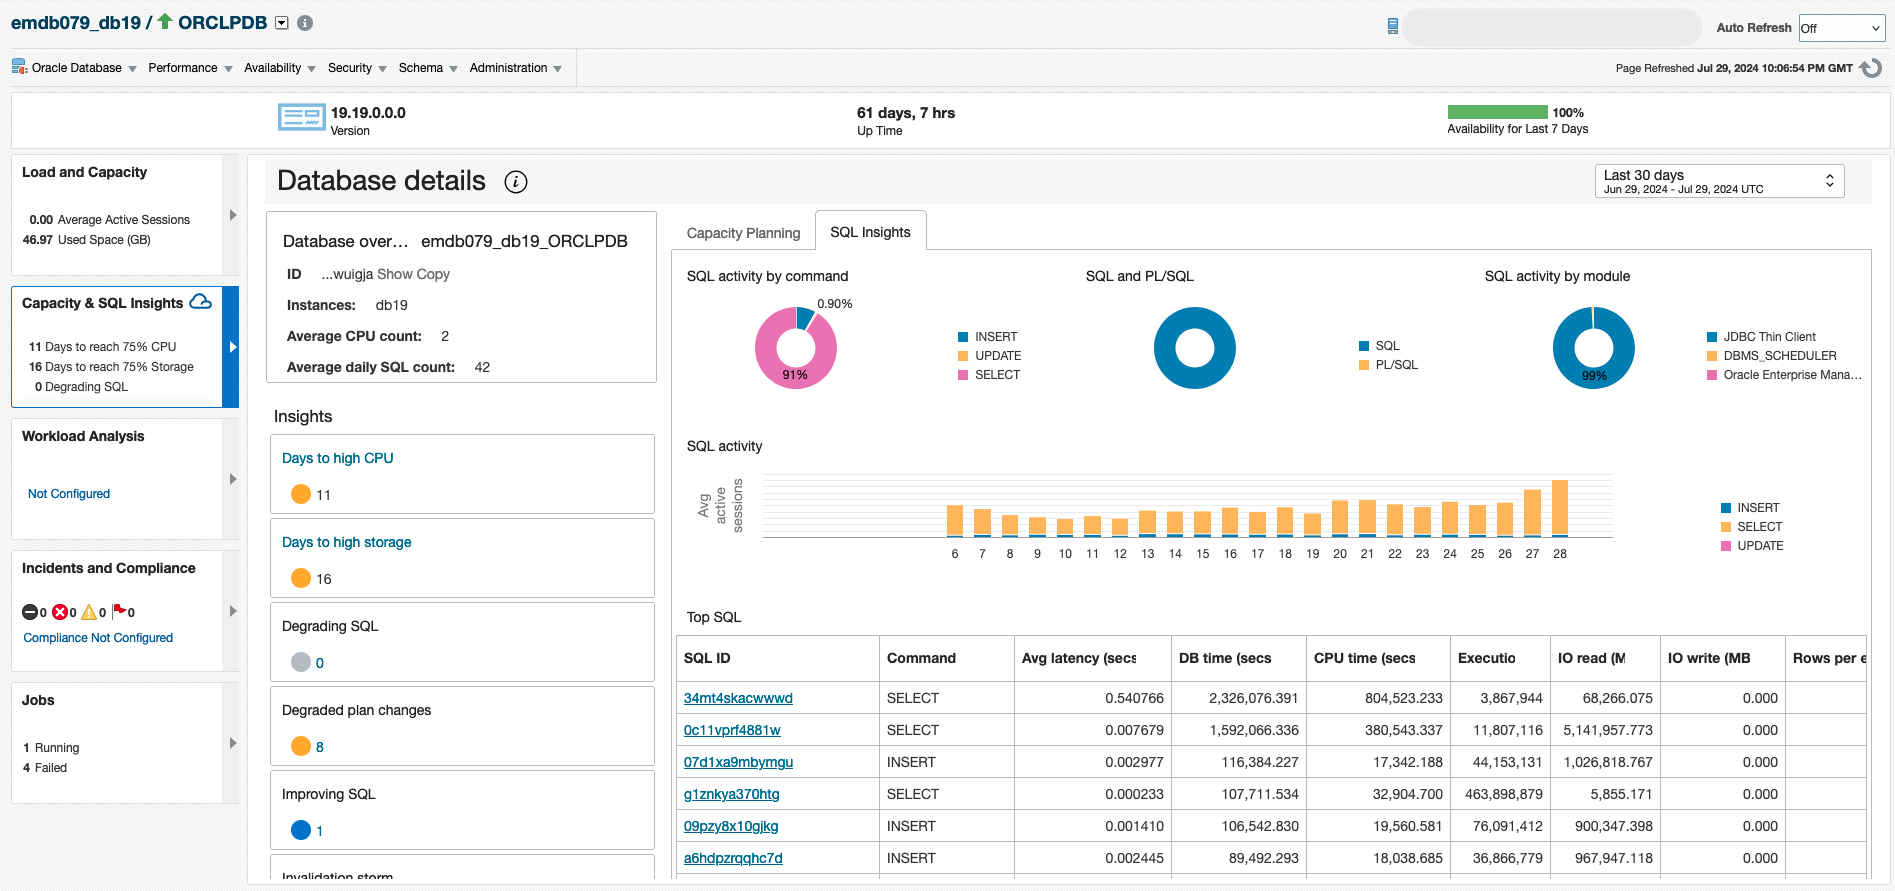
Task: Click the database version icon
Action: (x=301, y=118)
